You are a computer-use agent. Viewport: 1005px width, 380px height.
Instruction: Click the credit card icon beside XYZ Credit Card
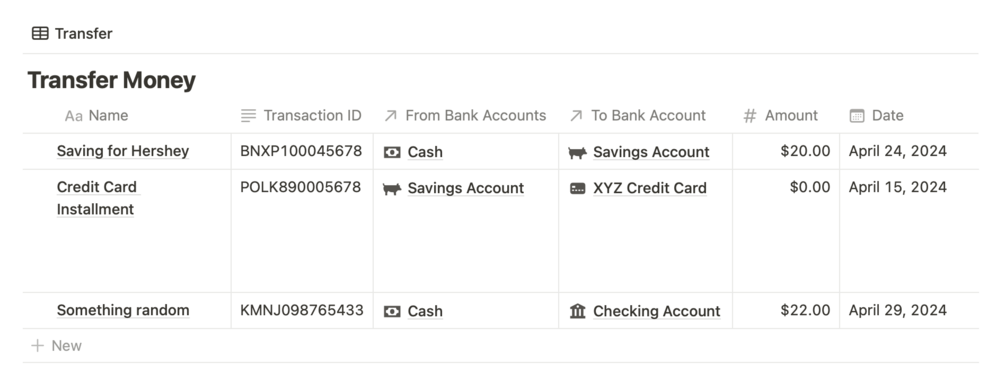pyautogui.click(x=577, y=188)
